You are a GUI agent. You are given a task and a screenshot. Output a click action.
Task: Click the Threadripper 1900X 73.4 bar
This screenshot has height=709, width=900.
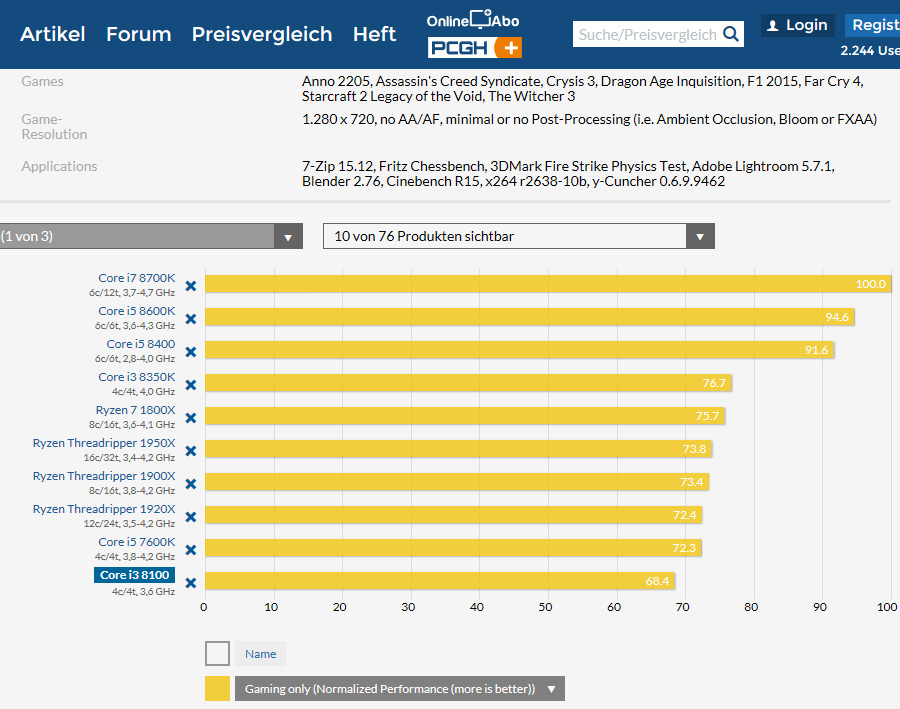(457, 482)
